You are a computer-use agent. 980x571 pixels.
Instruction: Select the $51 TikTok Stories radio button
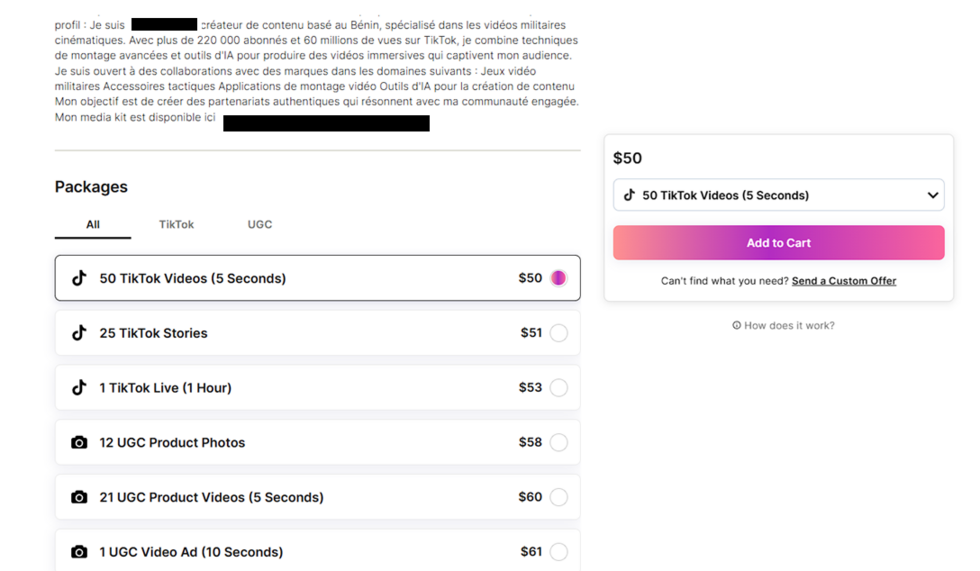pyautogui.click(x=558, y=333)
